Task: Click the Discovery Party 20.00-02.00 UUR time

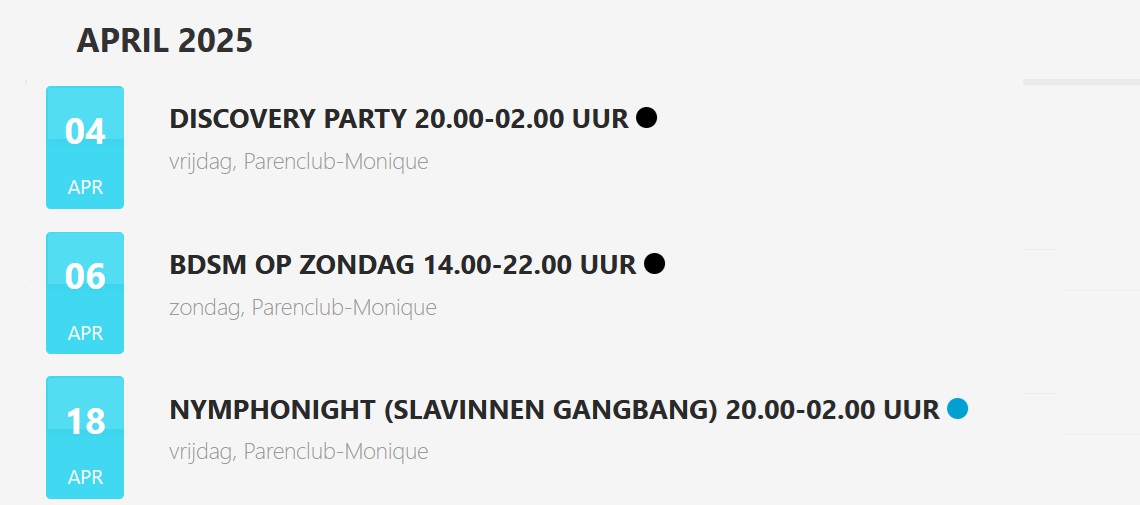Action: coord(521,119)
